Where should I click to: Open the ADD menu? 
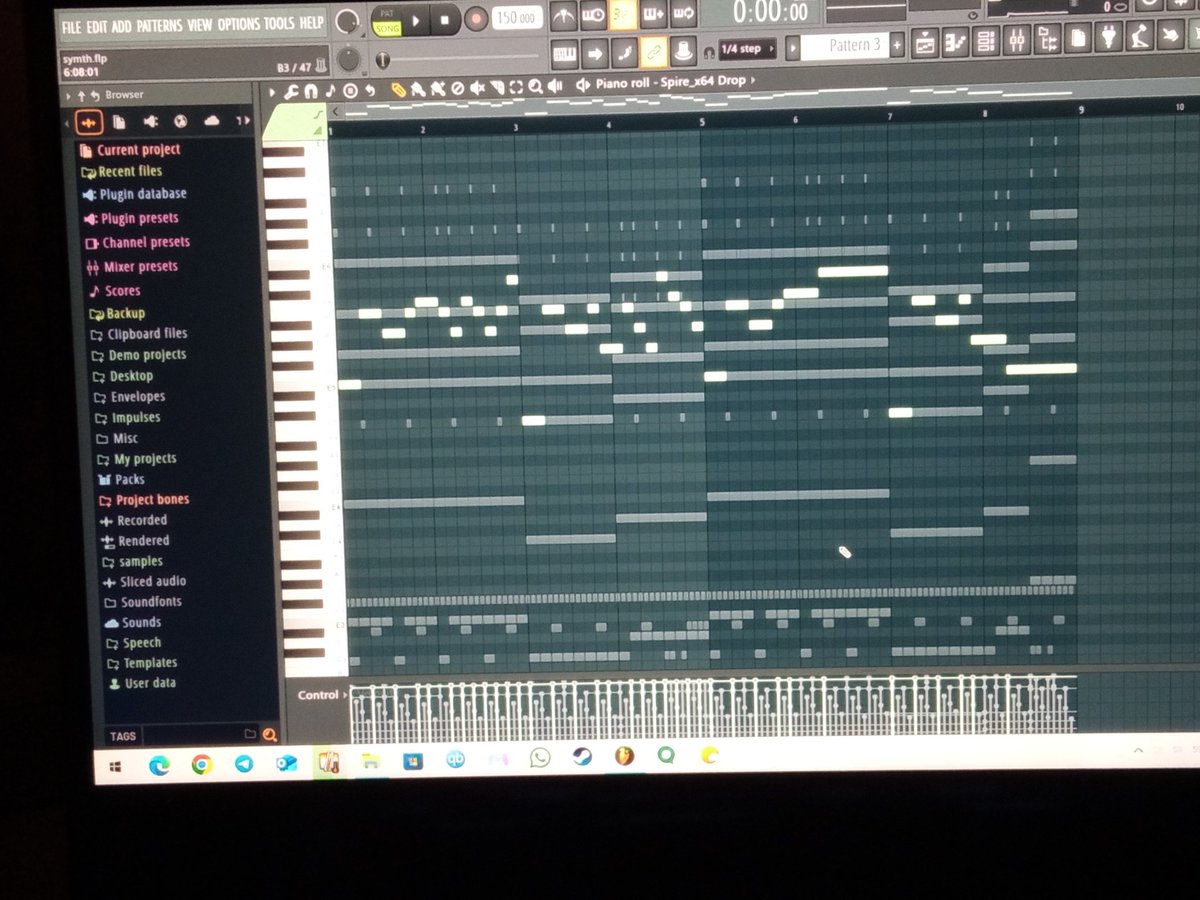pos(122,25)
